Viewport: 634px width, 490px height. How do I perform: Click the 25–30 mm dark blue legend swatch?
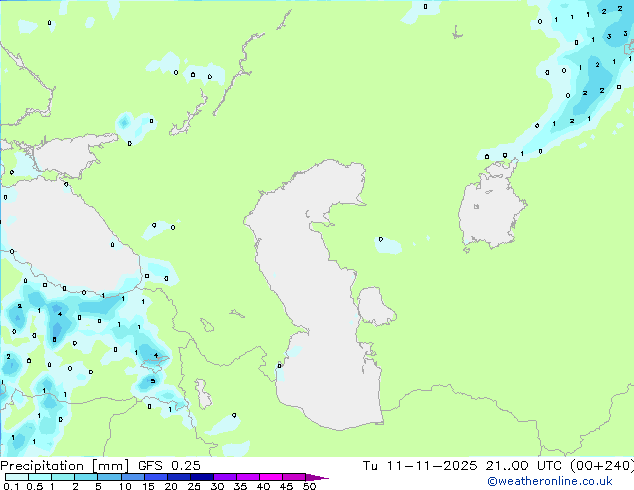202,477
